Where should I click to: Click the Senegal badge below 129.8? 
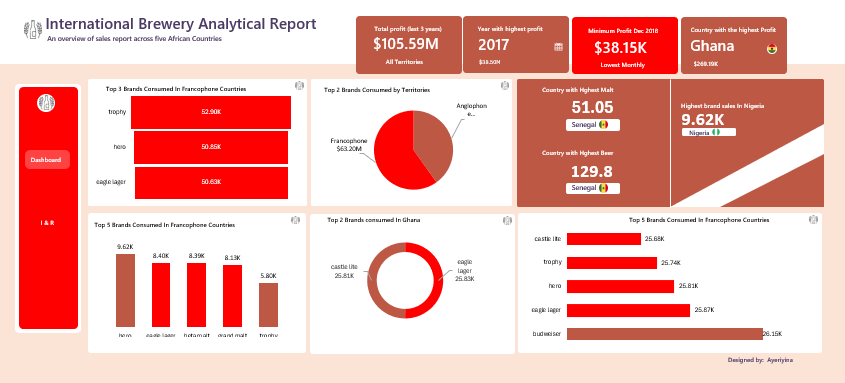point(593,188)
